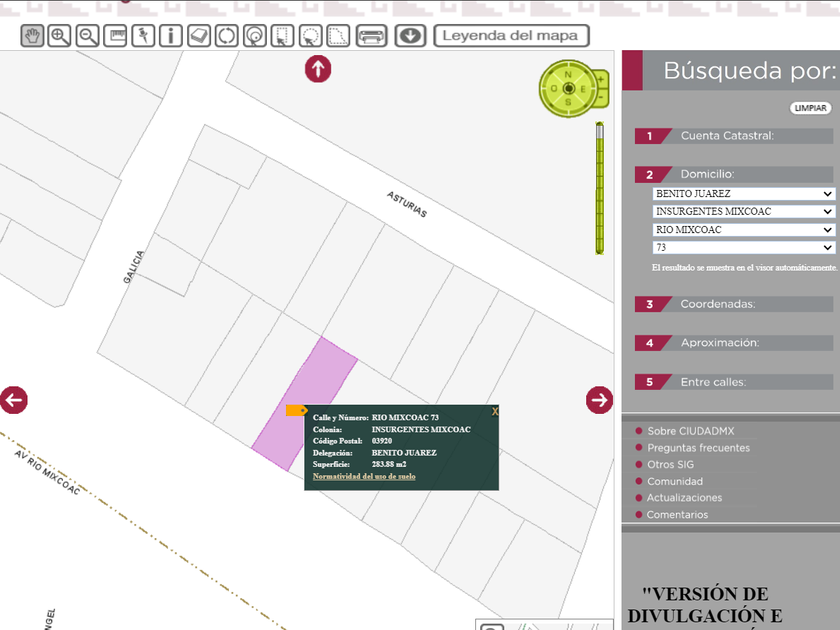Viewport: 840px width, 630px height.
Task: Pan map north with up arrow
Action: (x=318, y=69)
